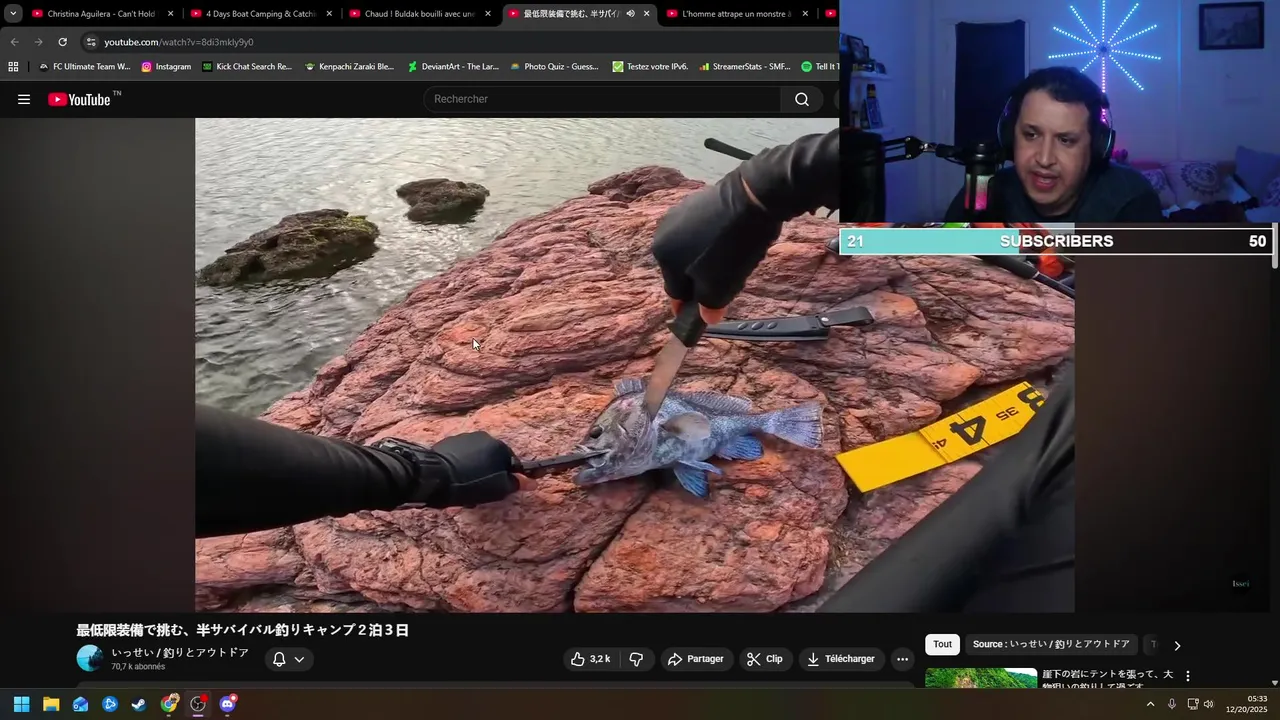The width and height of the screenshot is (1280, 720).
Task: Open the recommended video thumbnail with green cliffs
Action: [x=981, y=678]
